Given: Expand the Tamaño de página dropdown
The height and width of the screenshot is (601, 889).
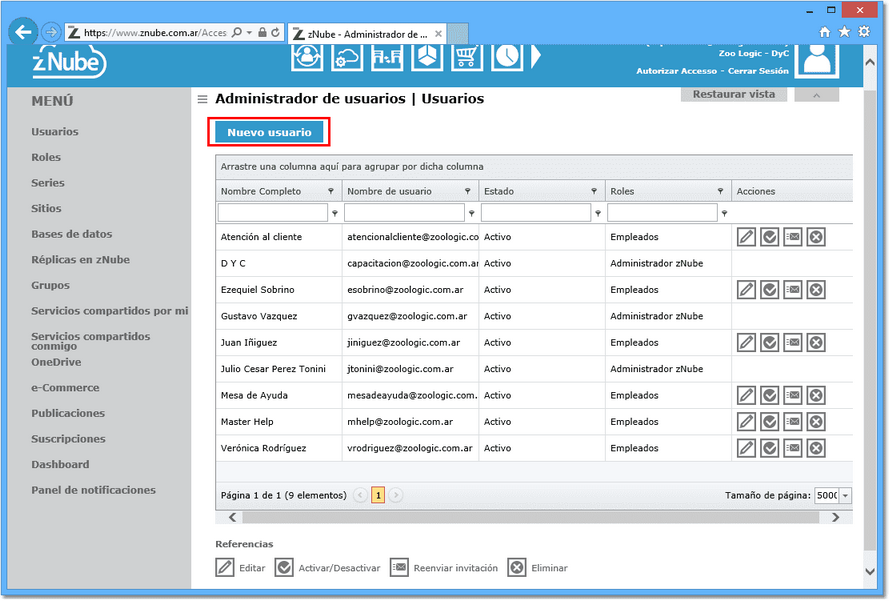Looking at the screenshot, I should pyautogui.click(x=845, y=496).
